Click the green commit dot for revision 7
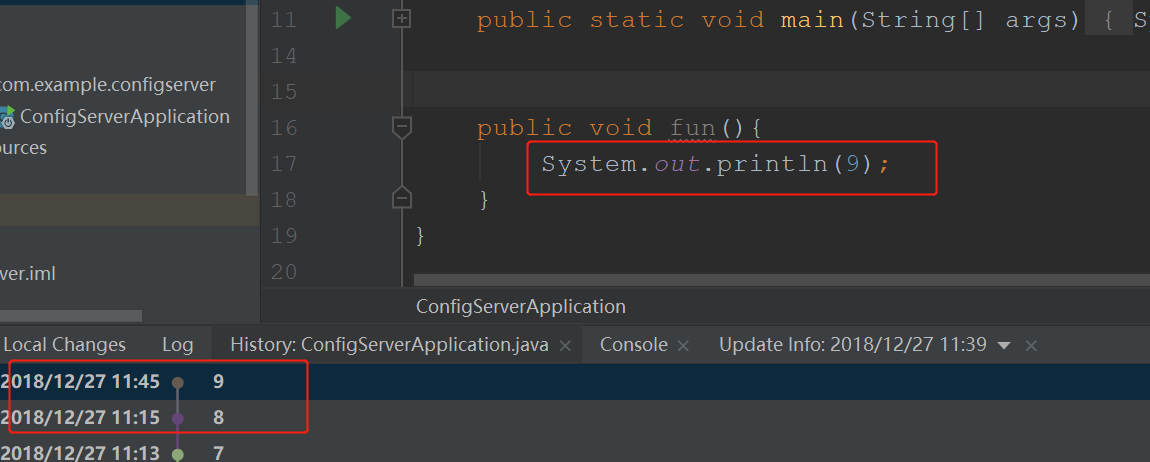Screen dimensions: 1150x462 [178, 453]
